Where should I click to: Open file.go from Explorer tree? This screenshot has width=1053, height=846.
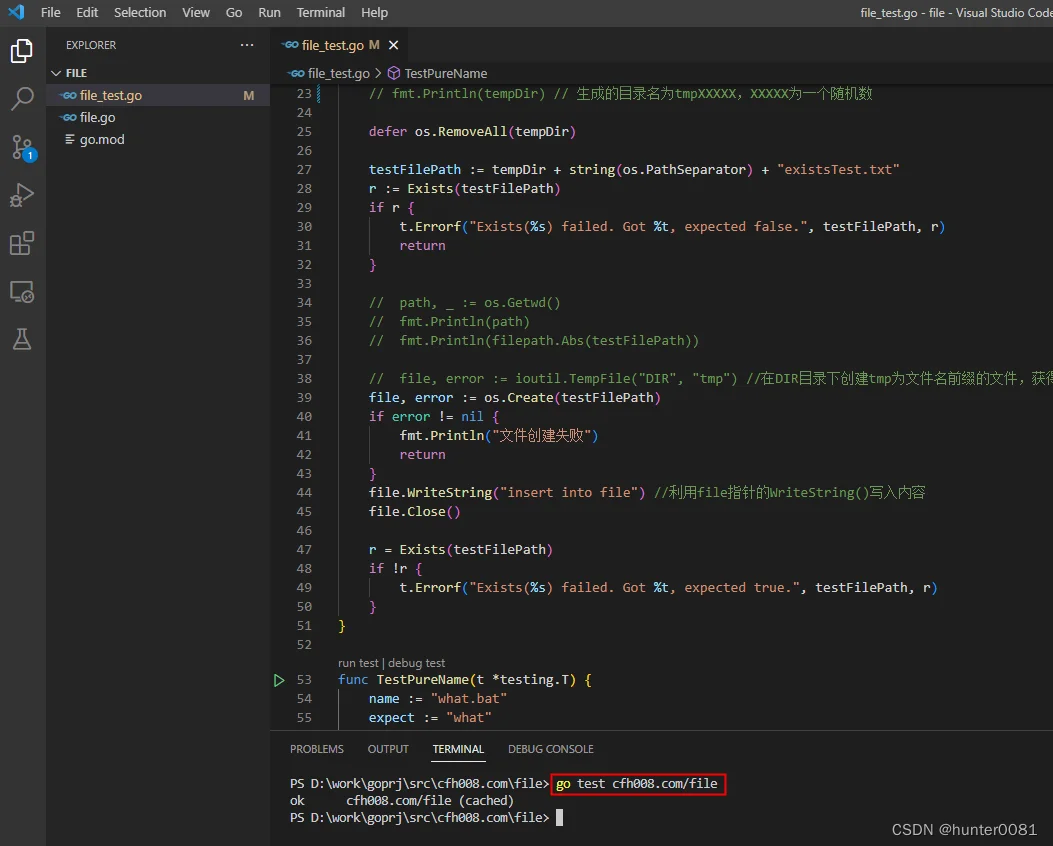coord(158,118)
